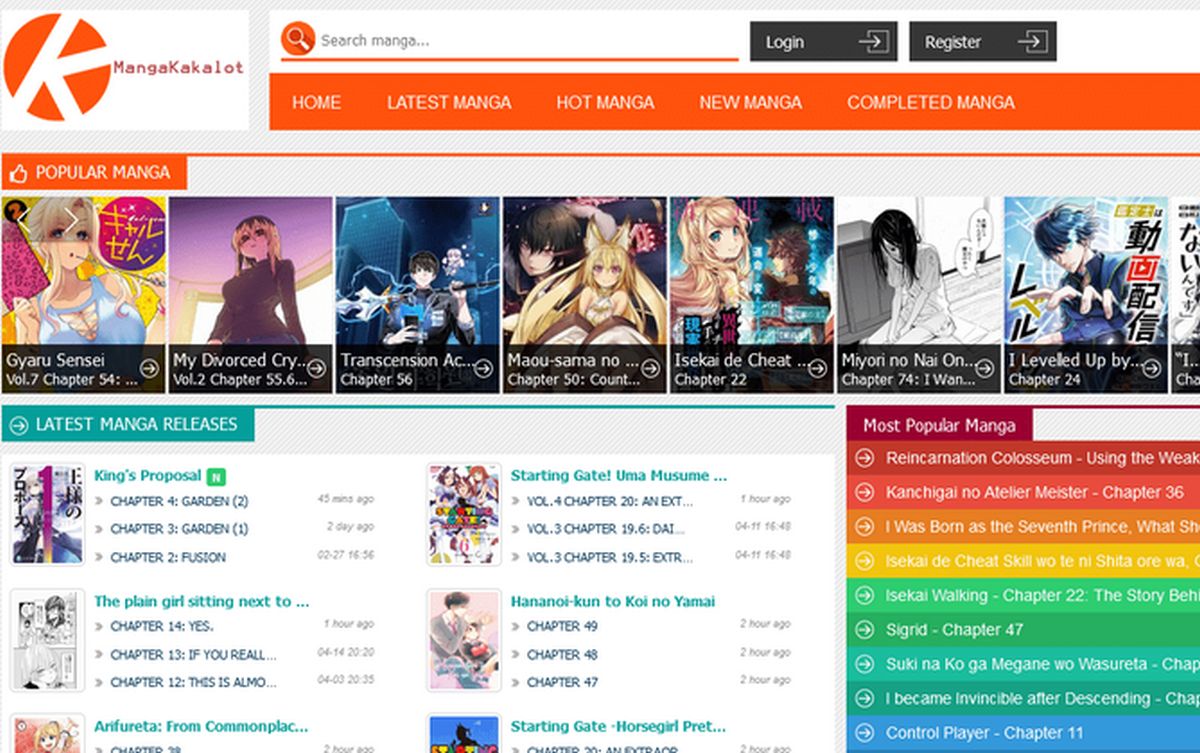Click the arrow icon on Register button

point(1032,42)
